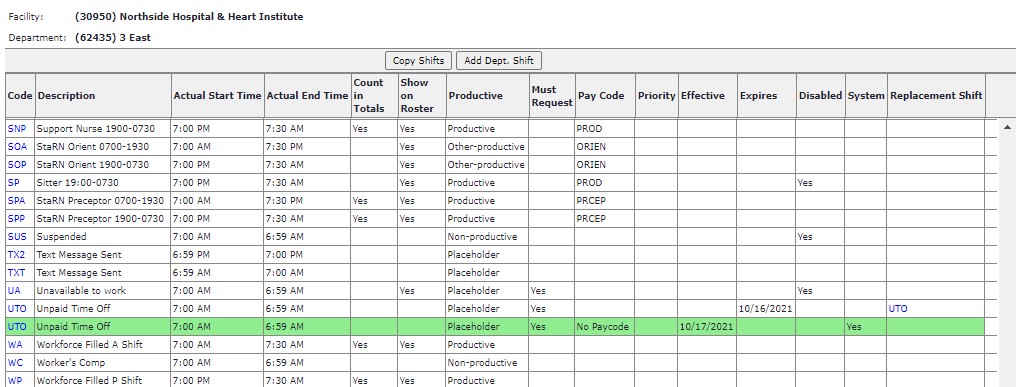The height and width of the screenshot is (387, 1026).
Task: Open the SOA shift code link
Action: tap(17, 147)
